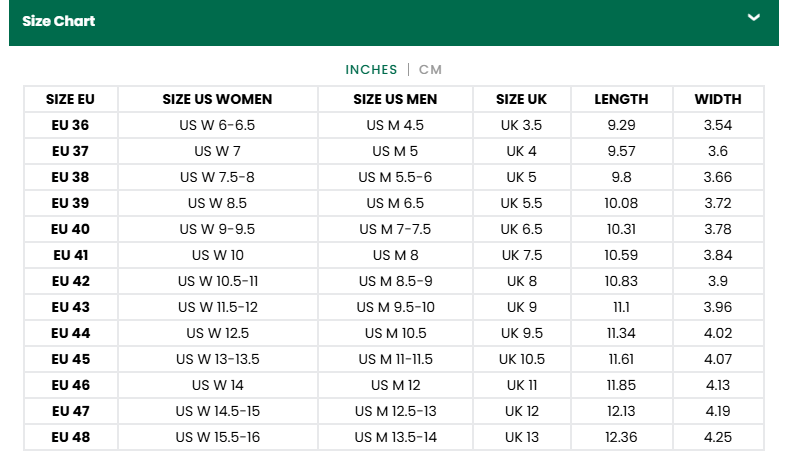The width and height of the screenshot is (788, 472).
Task: Click the WIDTH column header
Action: pyautogui.click(x=718, y=99)
